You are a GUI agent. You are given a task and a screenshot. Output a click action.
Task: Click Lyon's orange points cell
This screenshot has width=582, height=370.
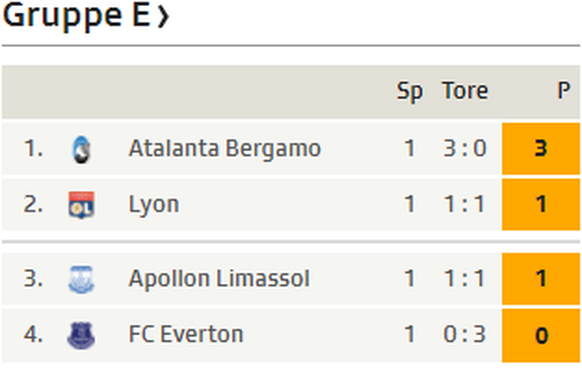click(x=541, y=204)
